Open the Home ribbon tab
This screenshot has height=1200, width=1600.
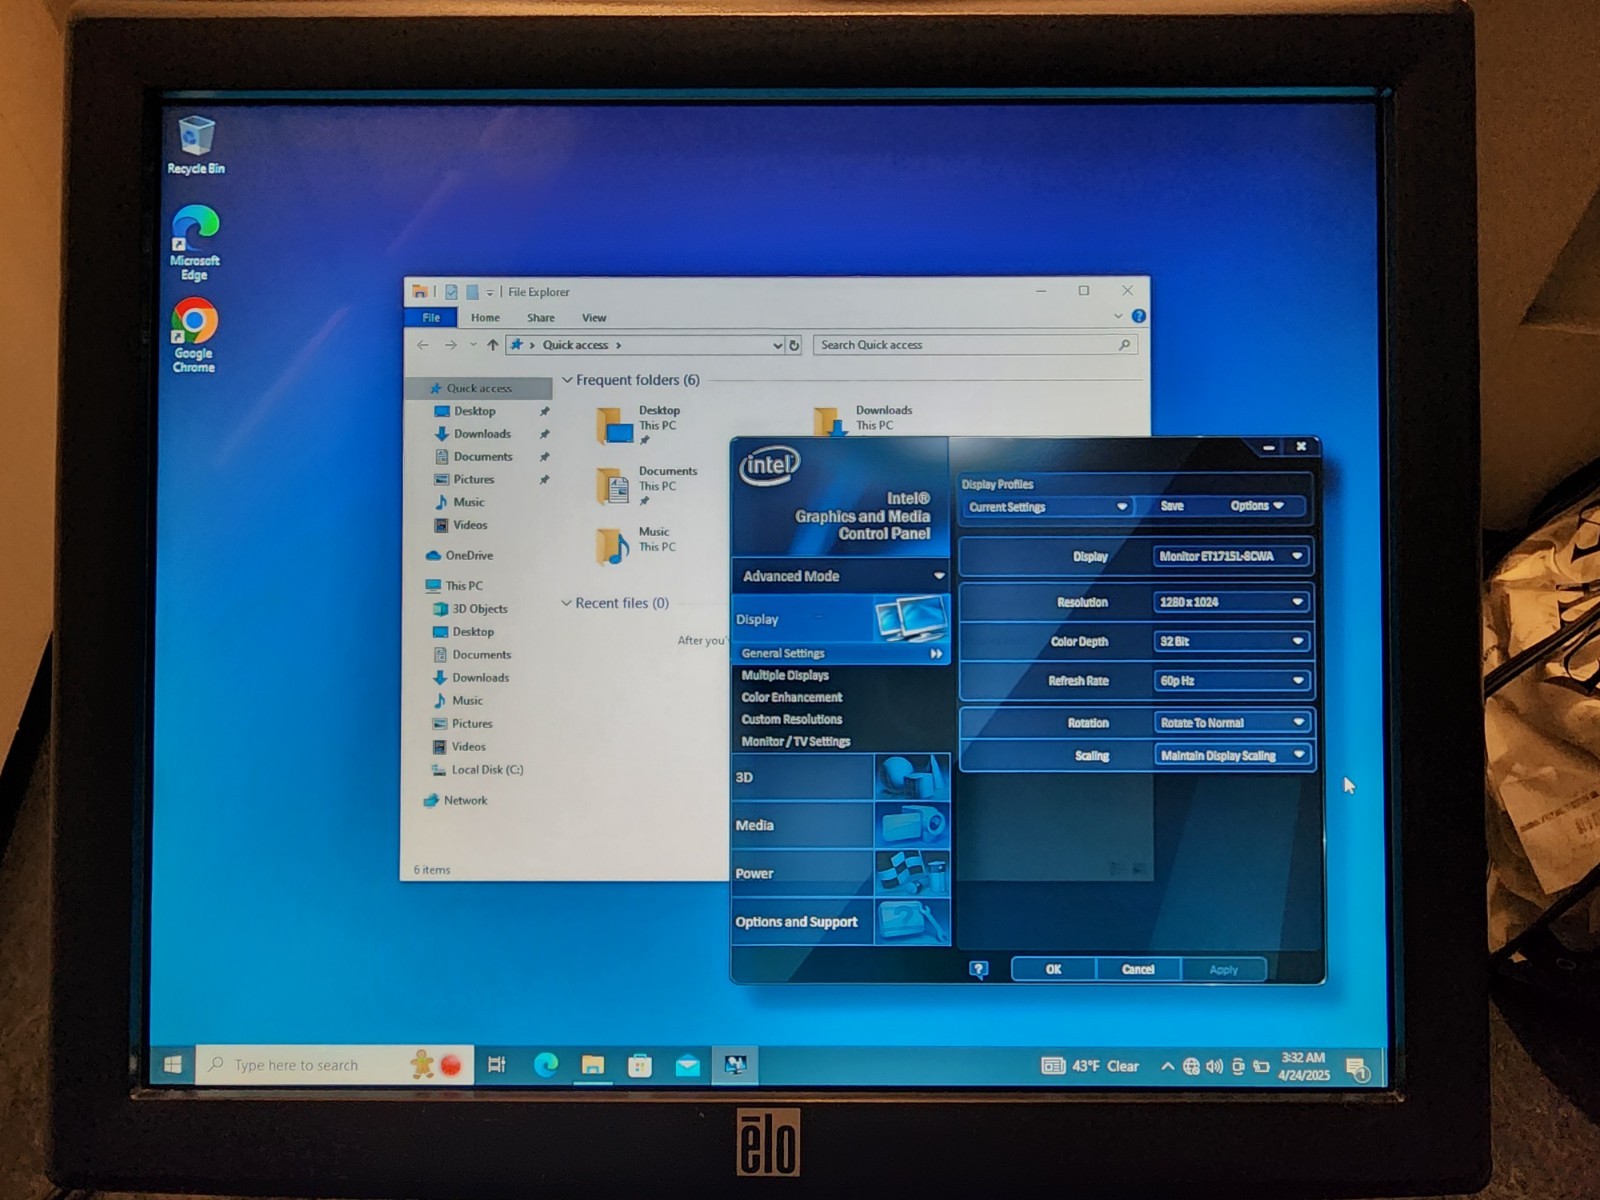pyautogui.click(x=485, y=318)
